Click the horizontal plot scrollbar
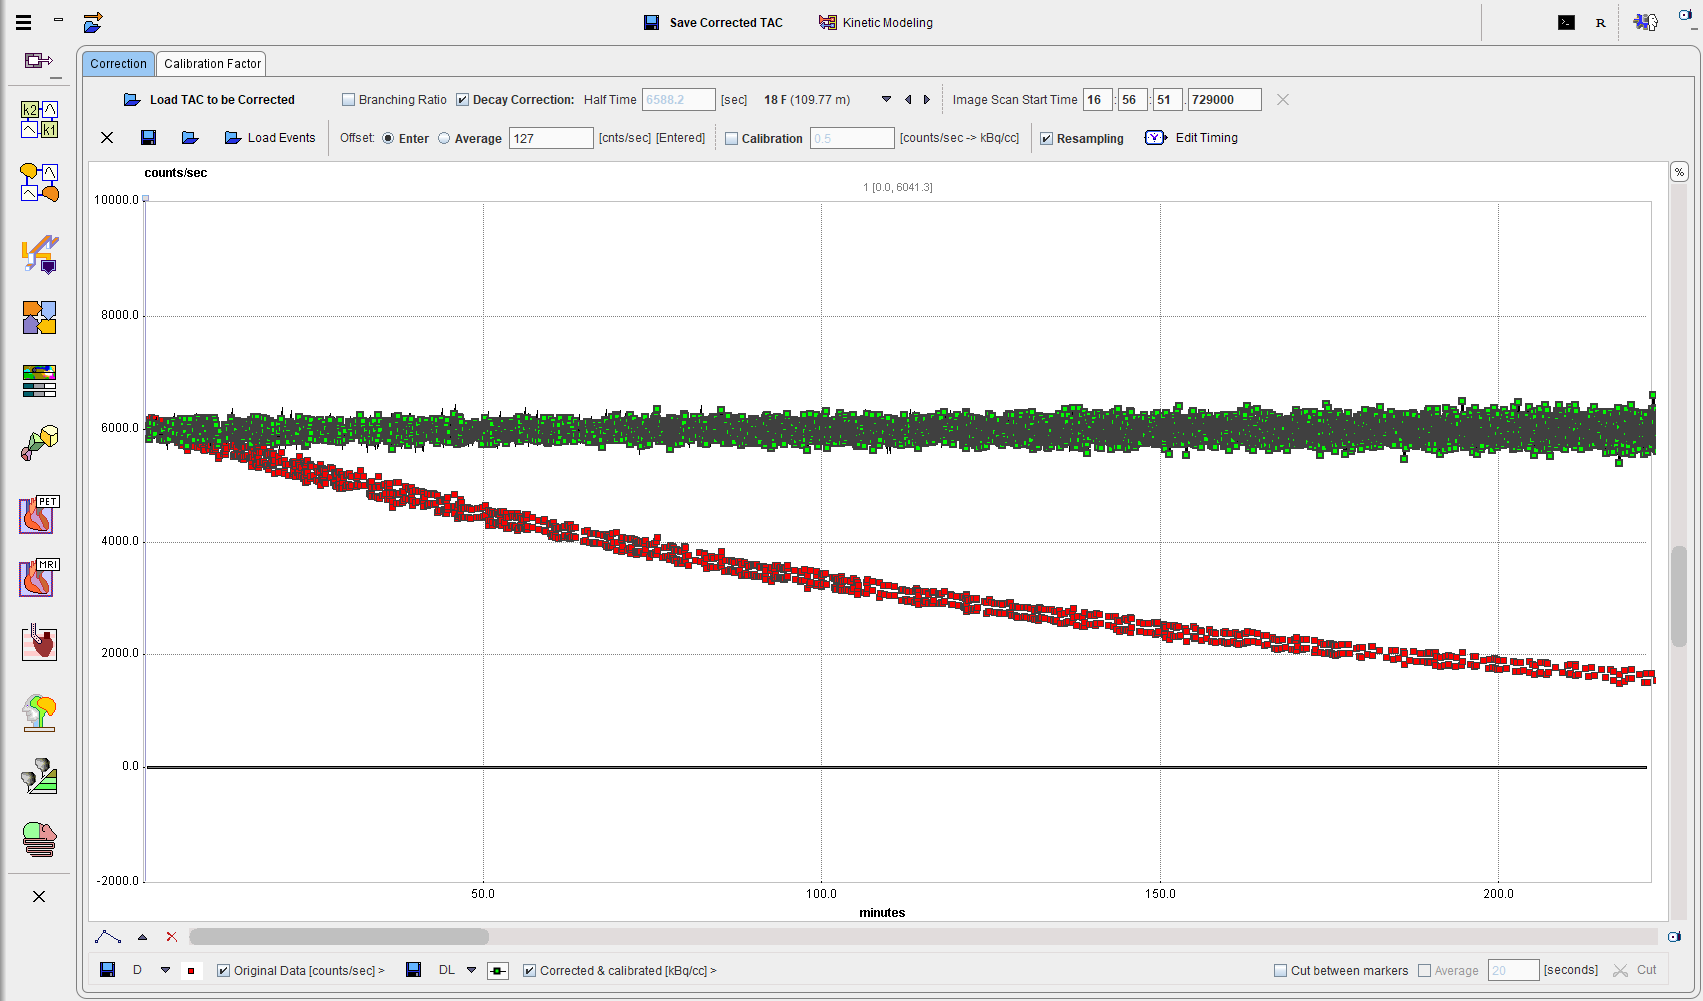This screenshot has height=1001, width=1703. (x=339, y=937)
